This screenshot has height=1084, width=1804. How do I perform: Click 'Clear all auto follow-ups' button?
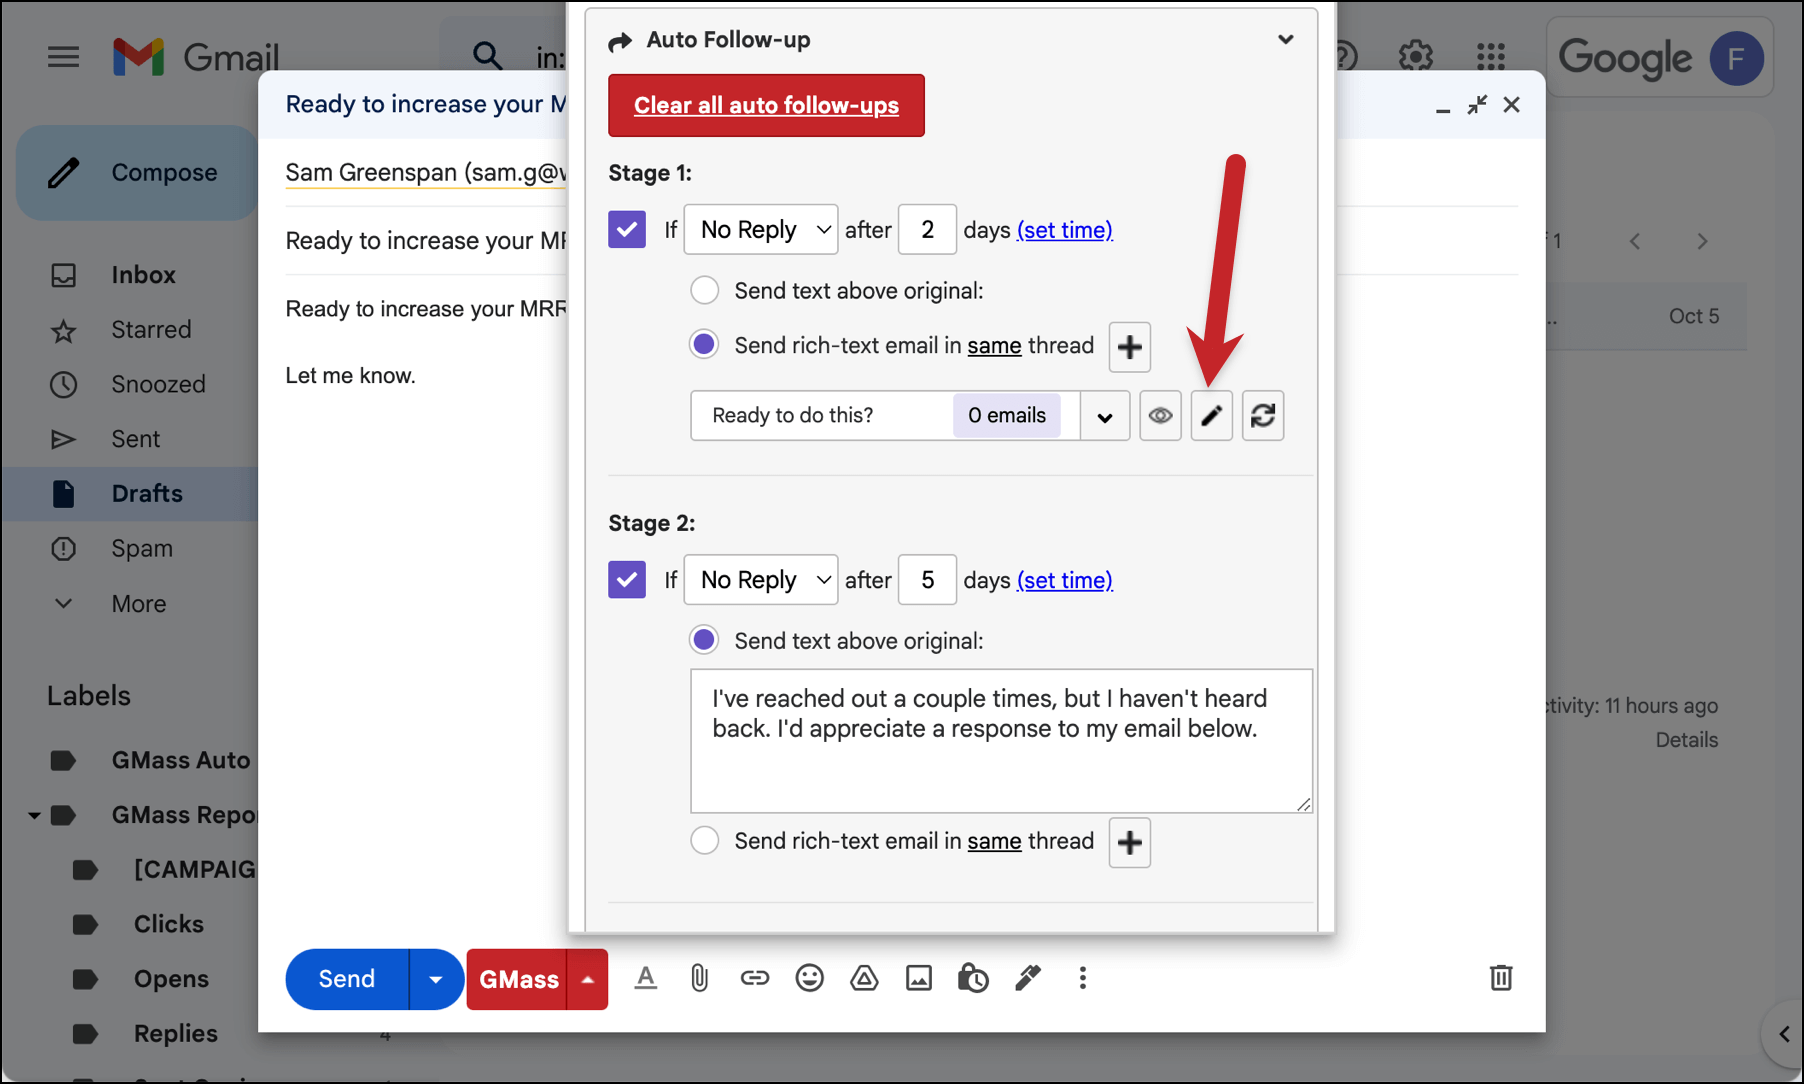click(766, 105)
